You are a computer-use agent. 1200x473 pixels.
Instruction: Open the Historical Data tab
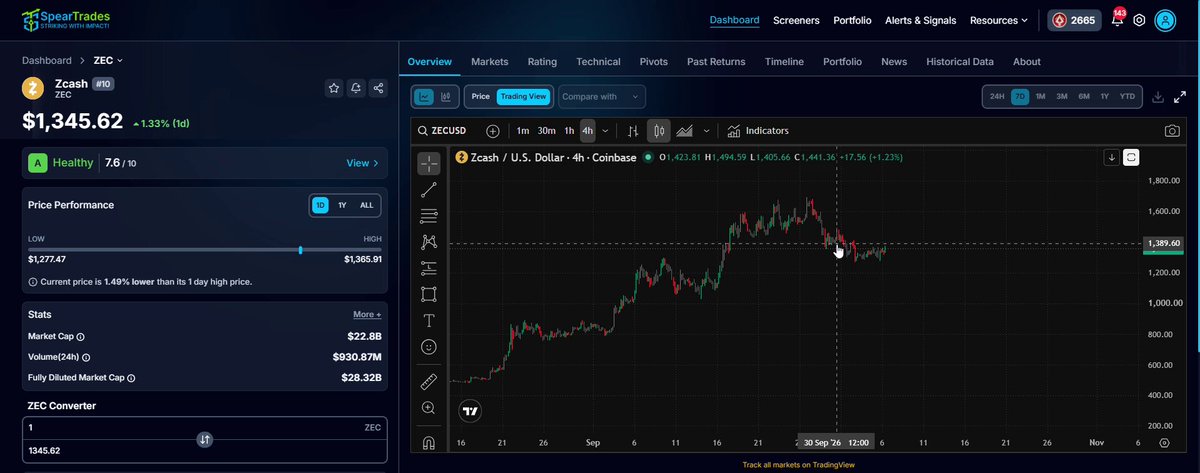pyautogui.click(x=960, y=61)
